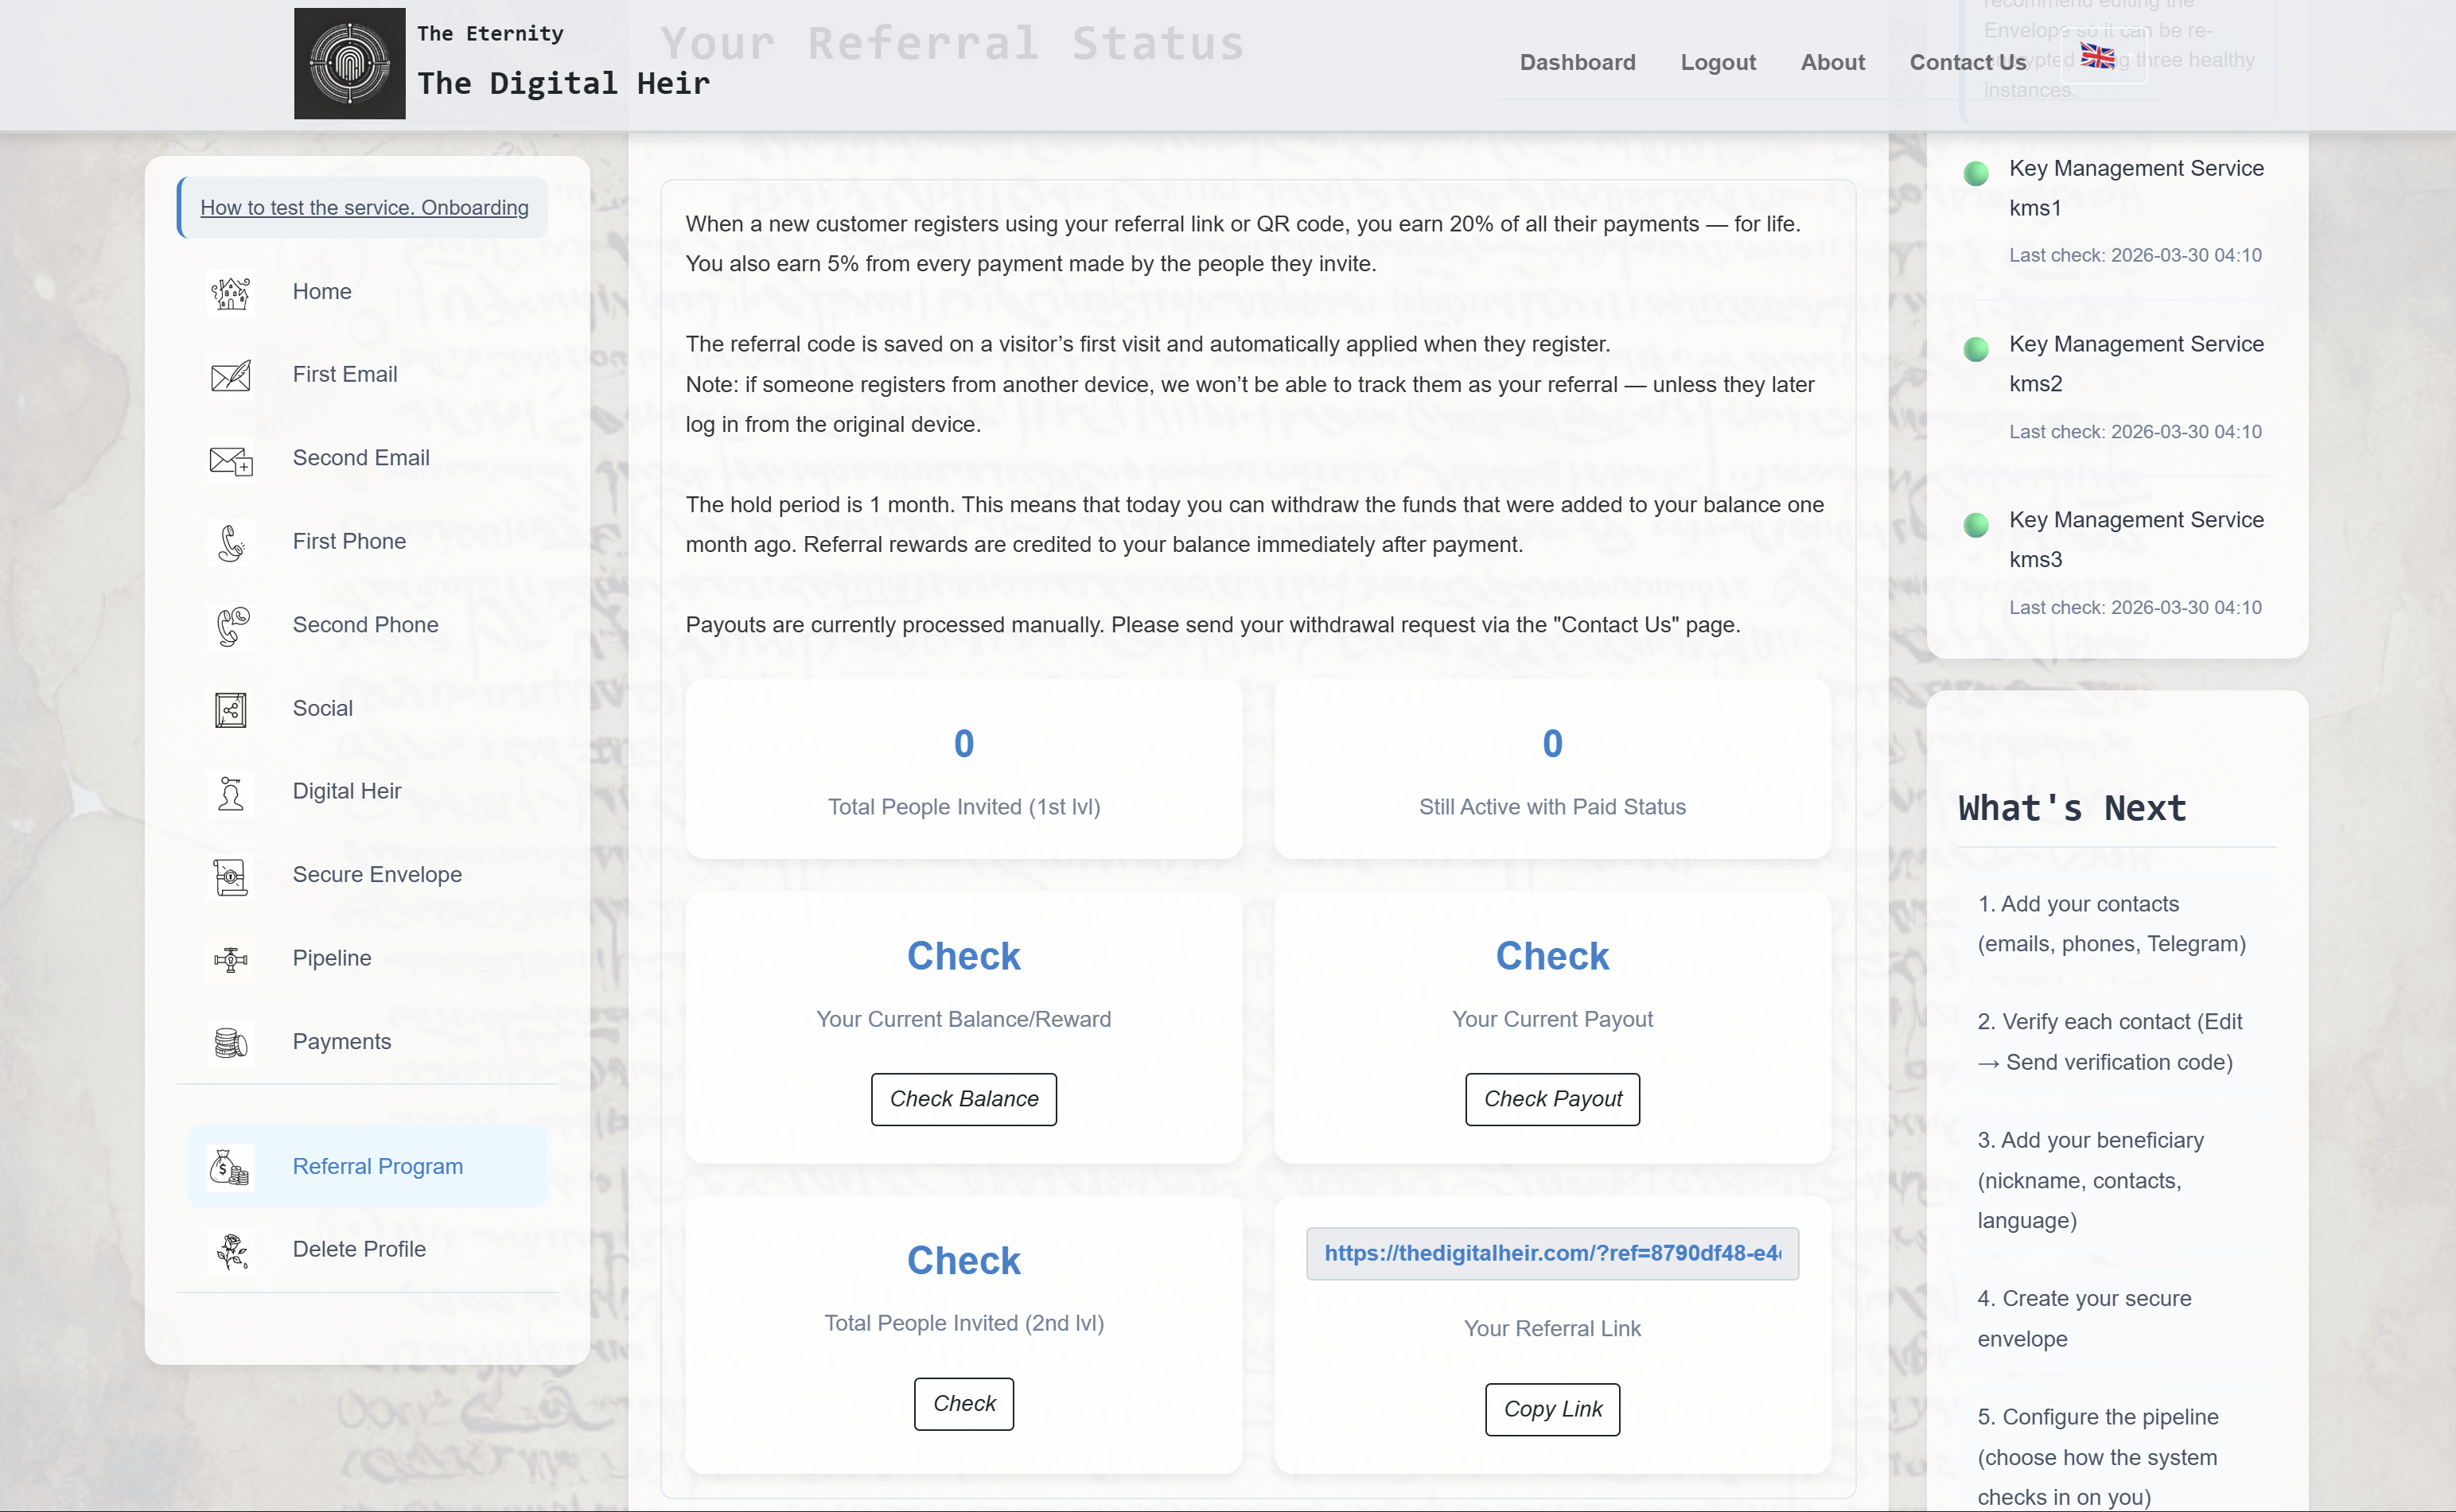2456x1512 pixels.
Task: Click the Secure Envelope scroll icon
Action: (x=231, y=875)
